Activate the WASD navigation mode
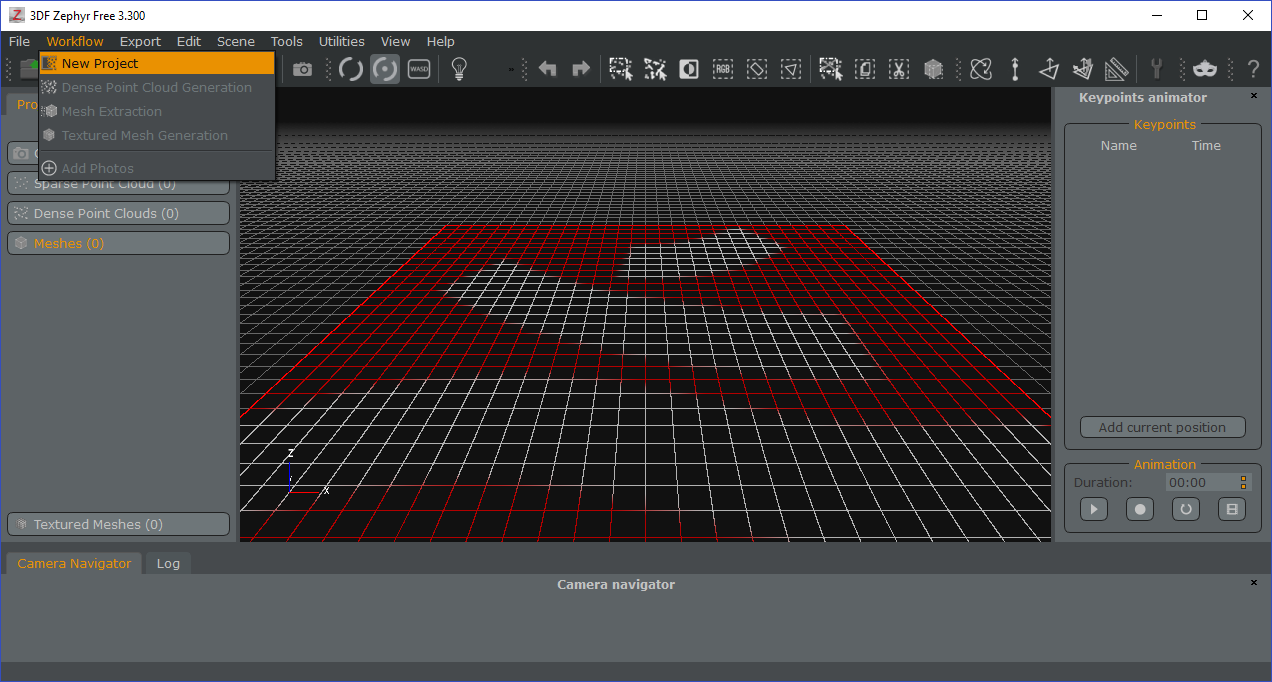1272x682 pixels. point(418,69)
